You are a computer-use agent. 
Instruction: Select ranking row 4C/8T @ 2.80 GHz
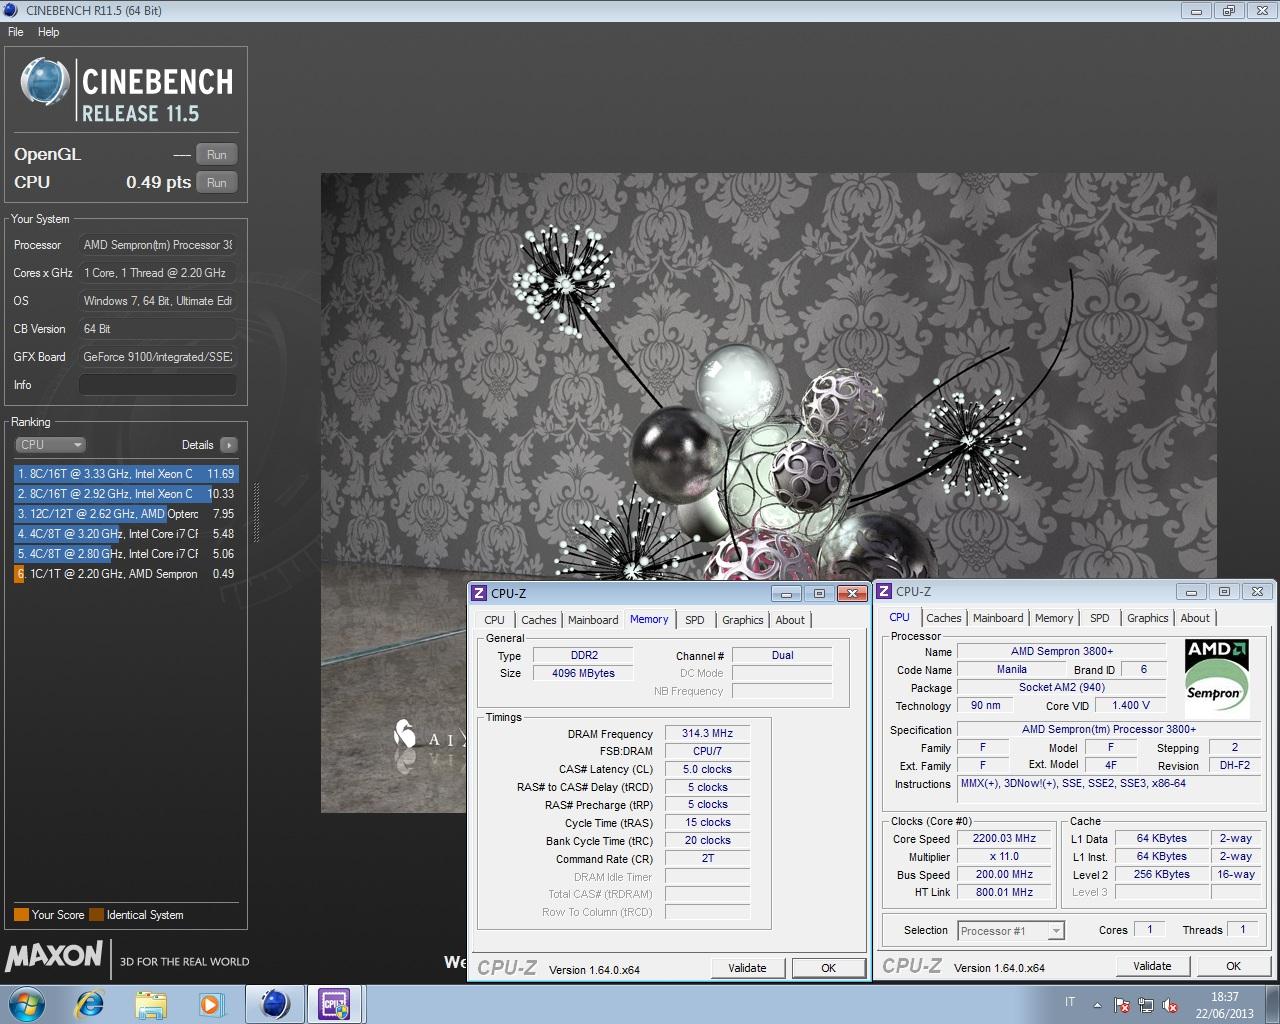coord(126,554)
